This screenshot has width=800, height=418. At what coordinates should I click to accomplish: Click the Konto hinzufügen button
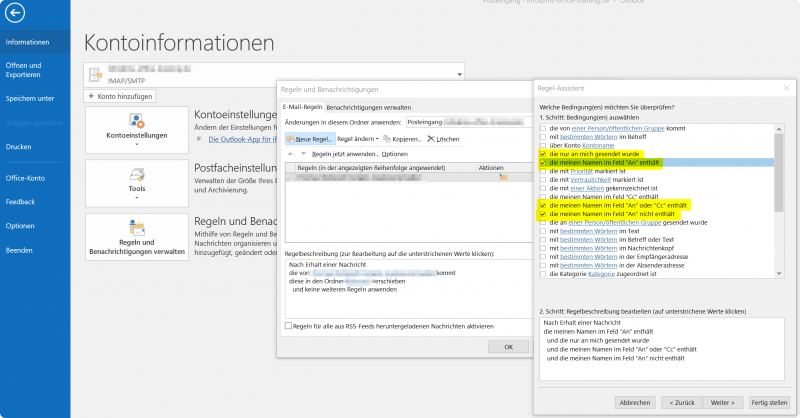pos(119,96)
